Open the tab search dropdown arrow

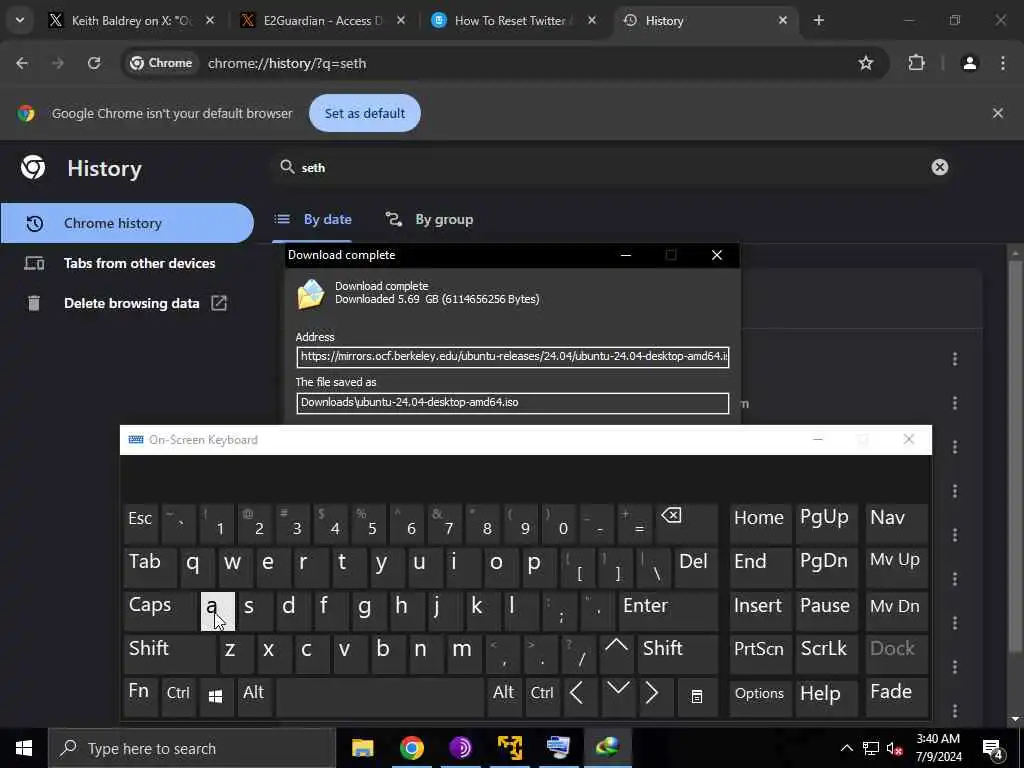tap(20, 20)
